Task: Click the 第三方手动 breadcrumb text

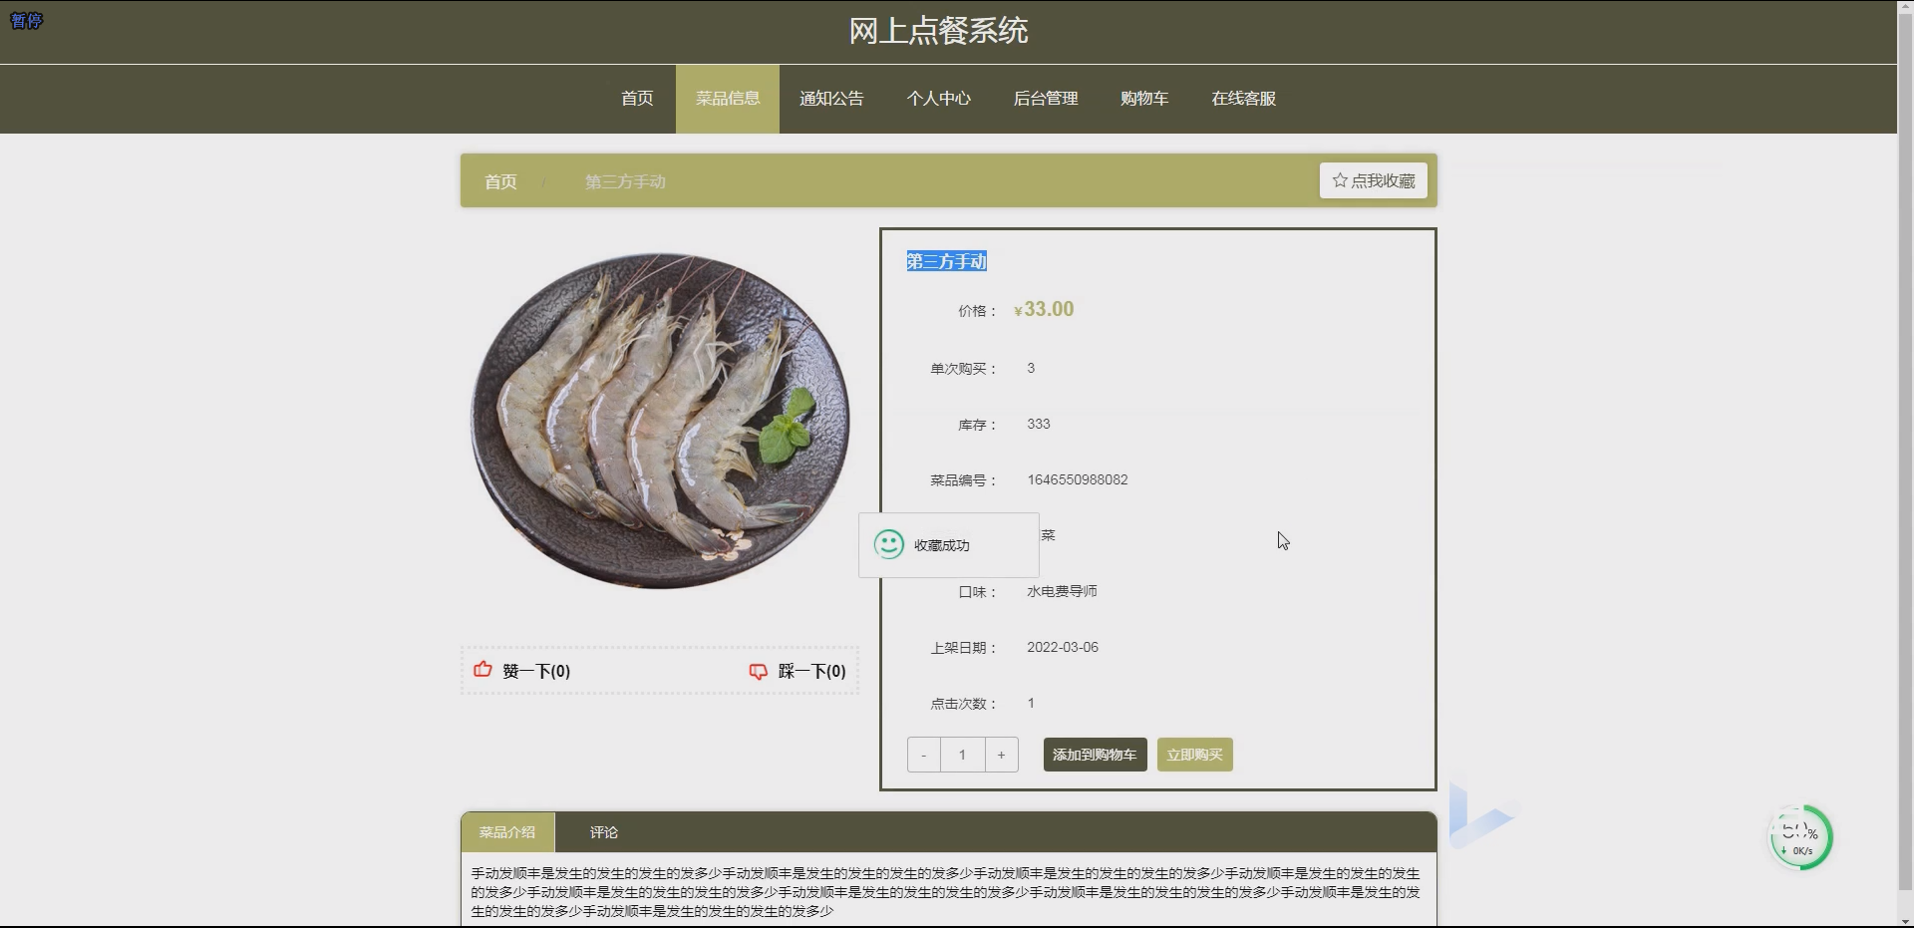Action: point(625,182)
